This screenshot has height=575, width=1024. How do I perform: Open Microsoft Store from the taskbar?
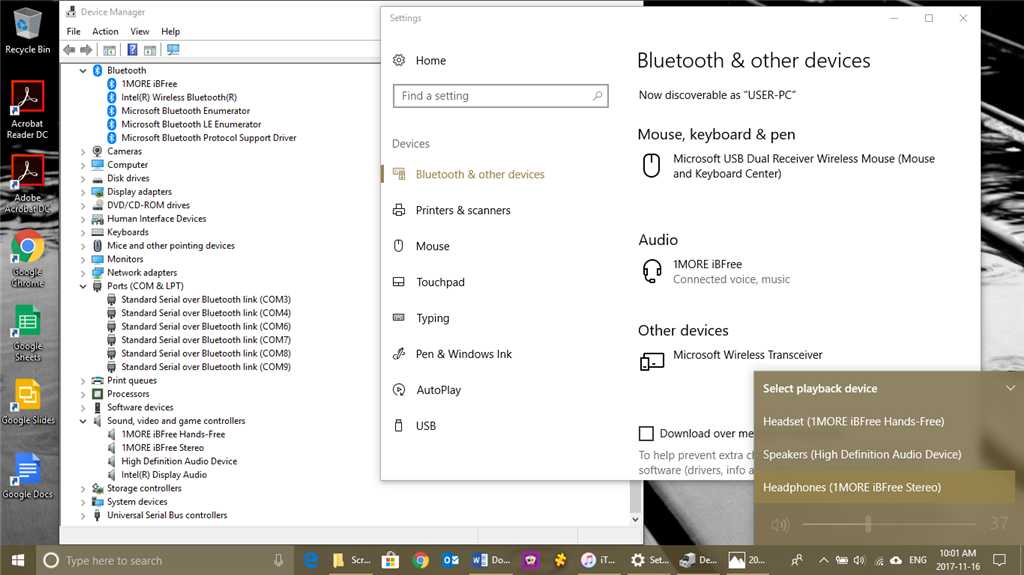pos(391,560)
